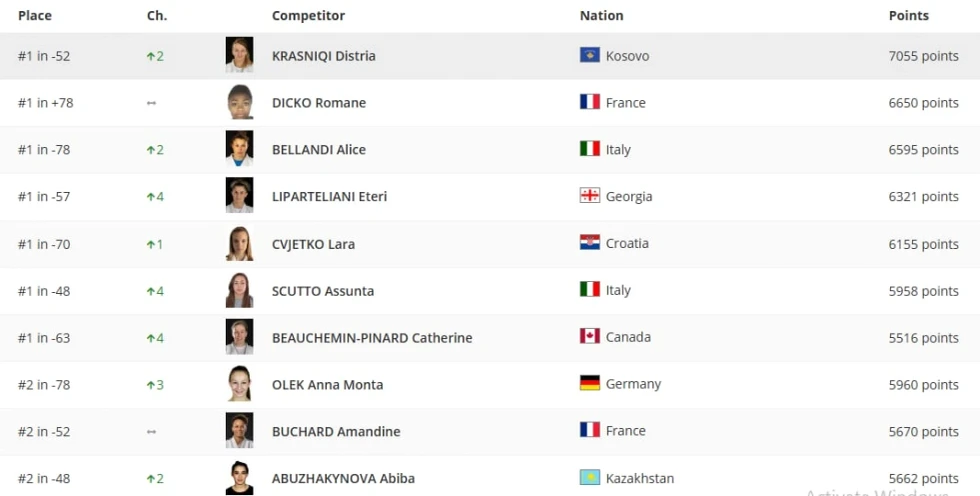Open KRASNIQI Distria's profile photo
980x496 pixels.
tap(239, 55)
